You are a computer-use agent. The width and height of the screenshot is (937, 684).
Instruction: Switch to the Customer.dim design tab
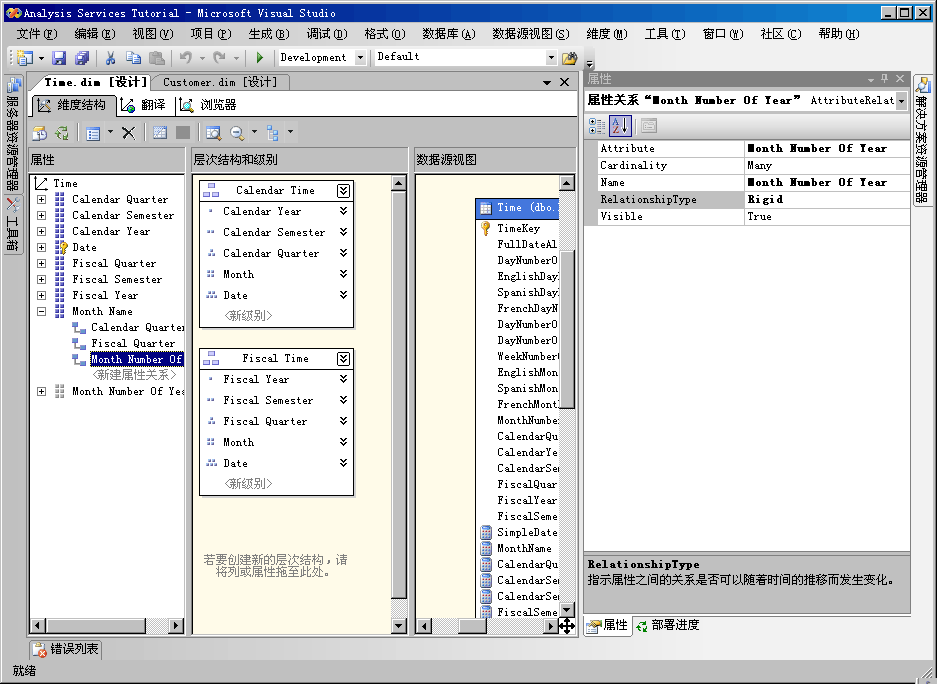(x=220, y=82)
